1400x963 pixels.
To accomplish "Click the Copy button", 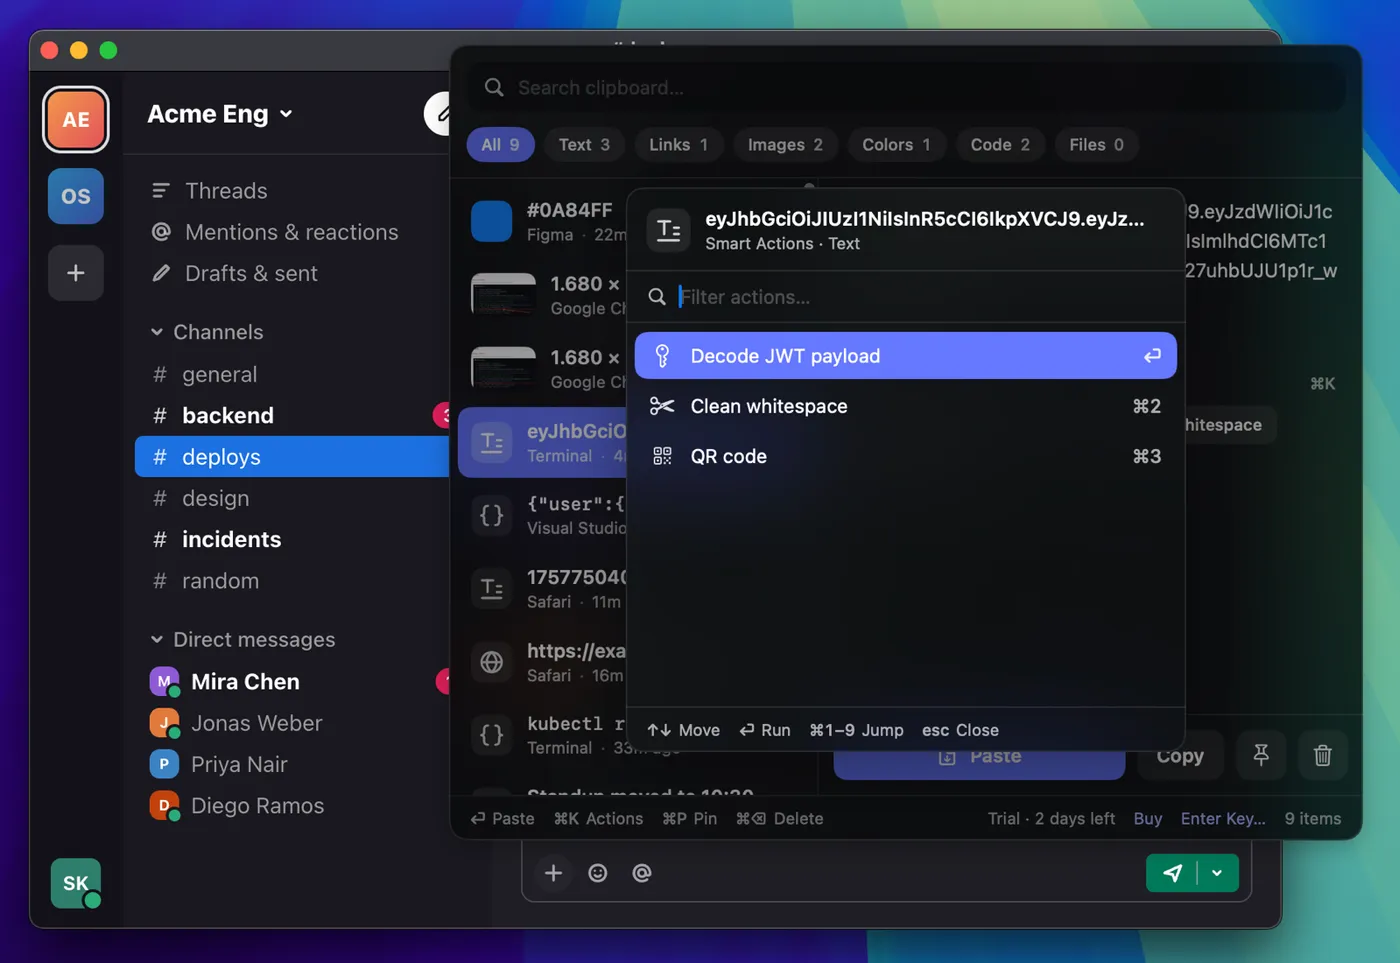I will 1180,757.
